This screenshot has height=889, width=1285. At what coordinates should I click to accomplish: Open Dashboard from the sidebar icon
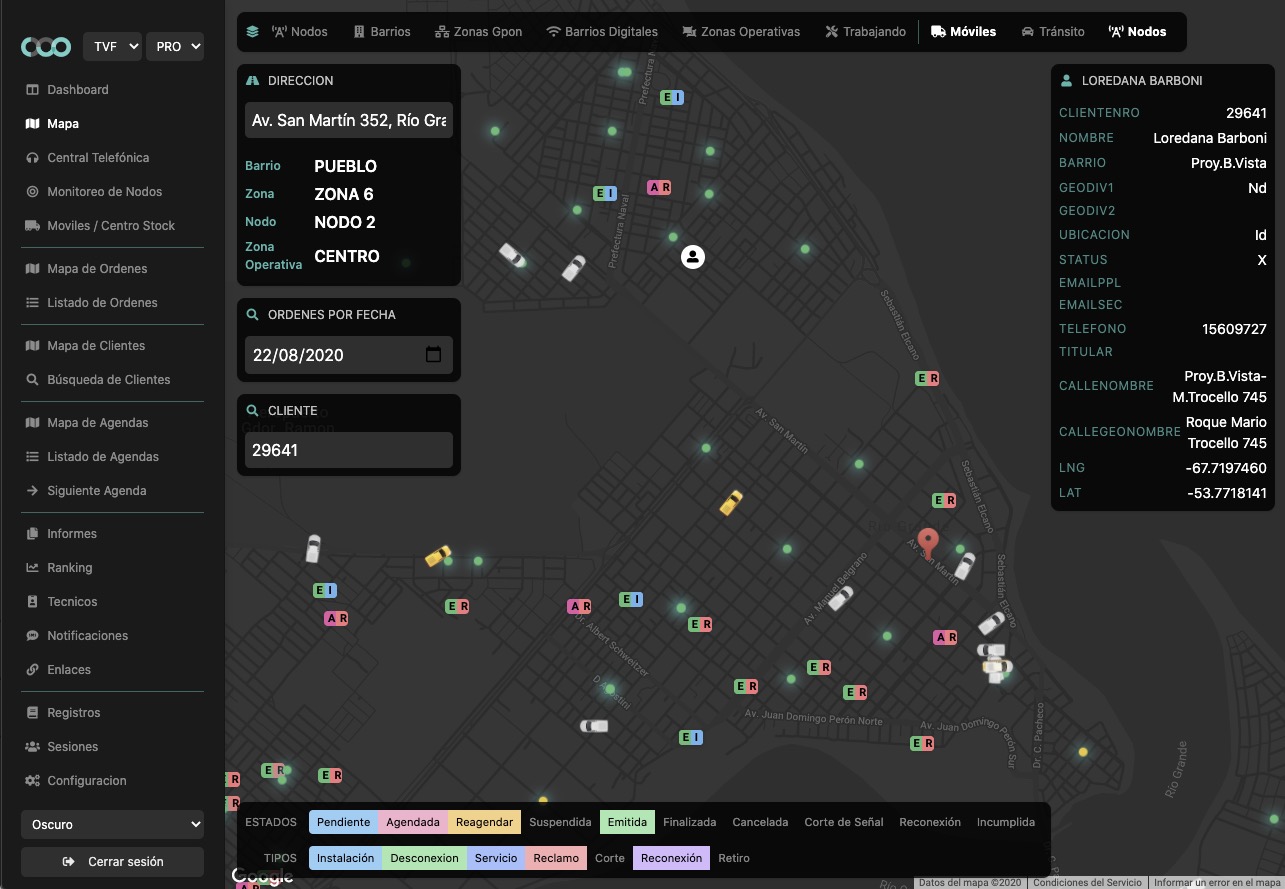32,90
